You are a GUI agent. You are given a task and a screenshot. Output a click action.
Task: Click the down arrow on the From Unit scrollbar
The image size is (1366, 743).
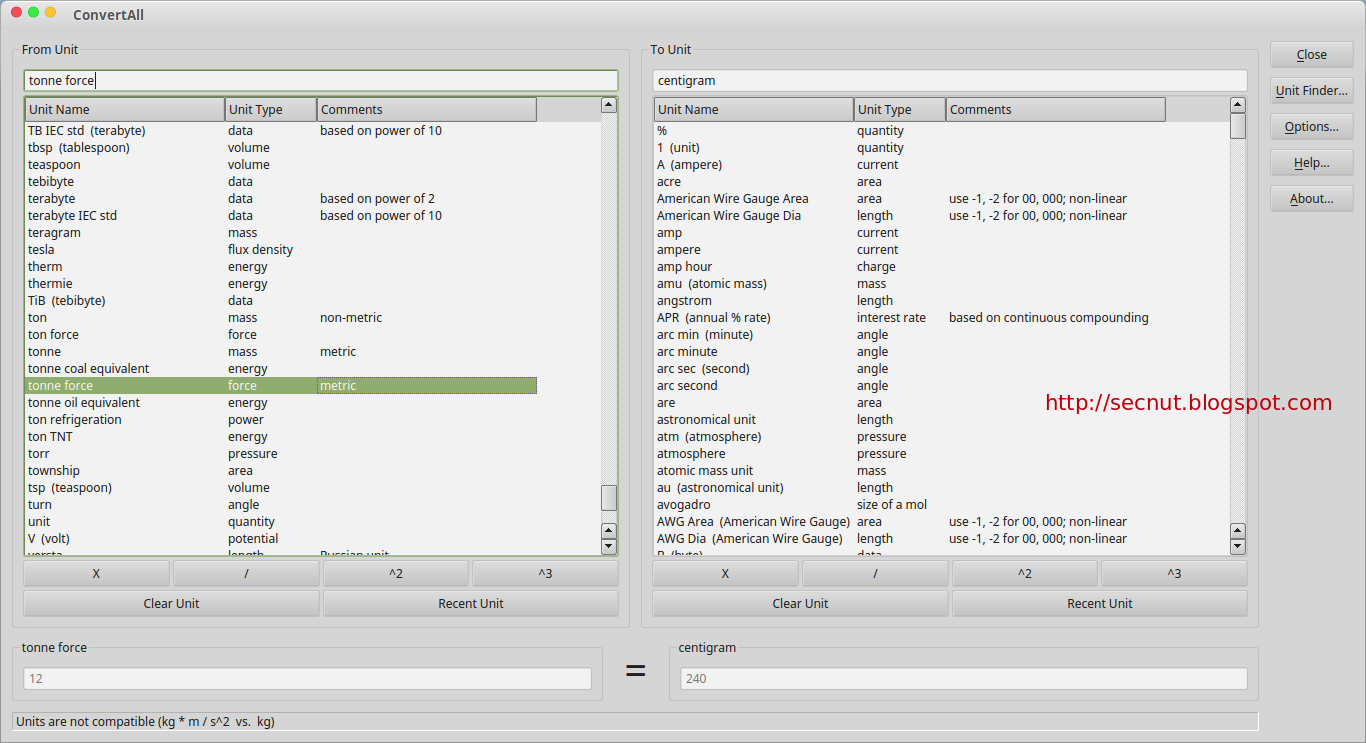click(609, 545)
